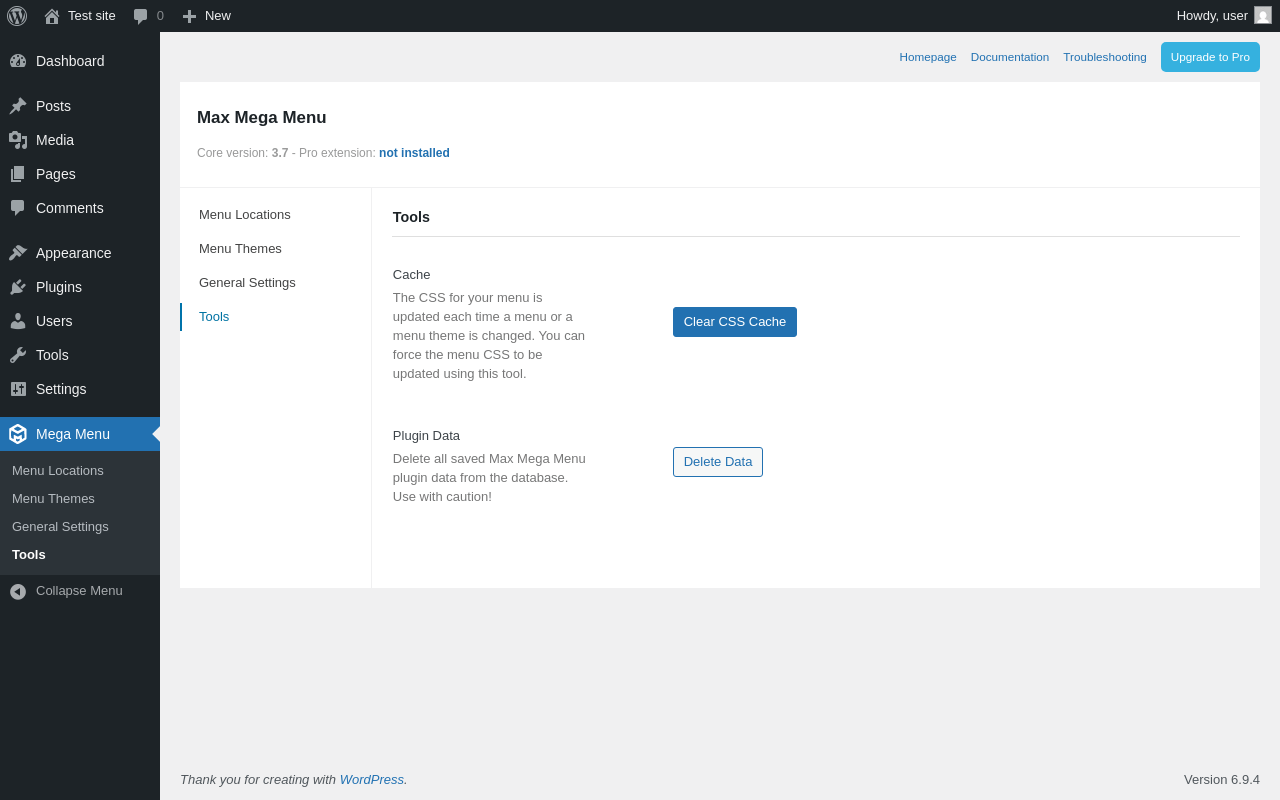The image size is (1280, 800).
Task: Click the Plugins plug icon
Action: tap(18, 287)
